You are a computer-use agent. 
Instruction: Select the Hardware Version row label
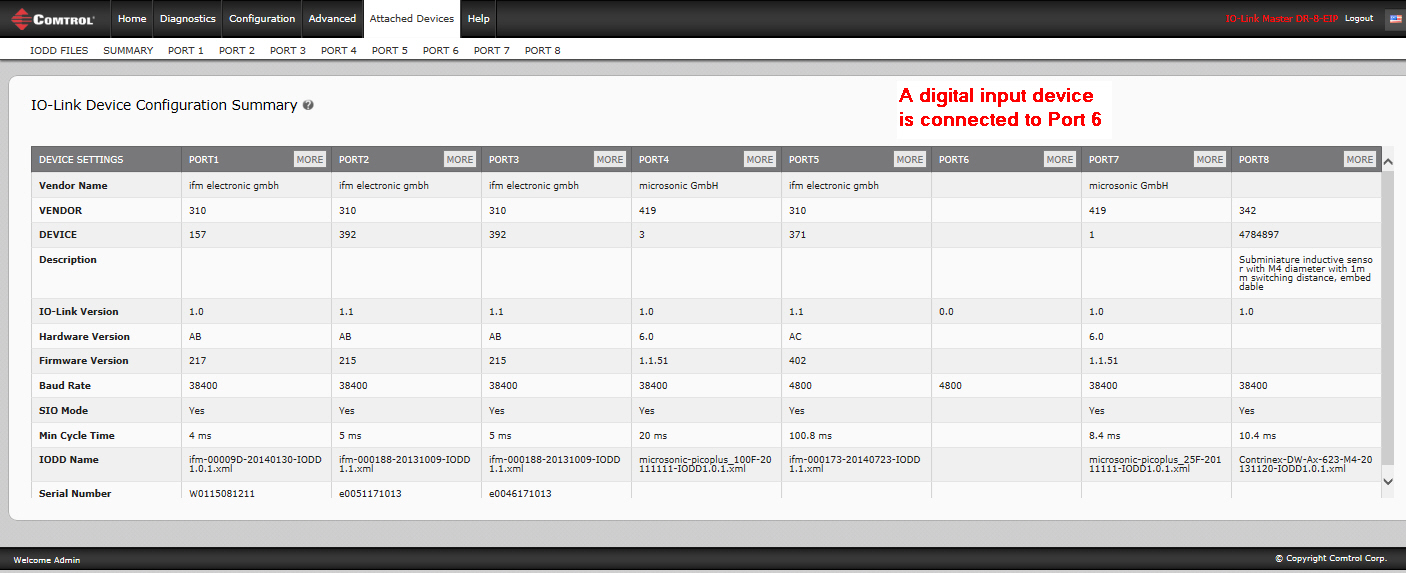(x=84, y=337)
